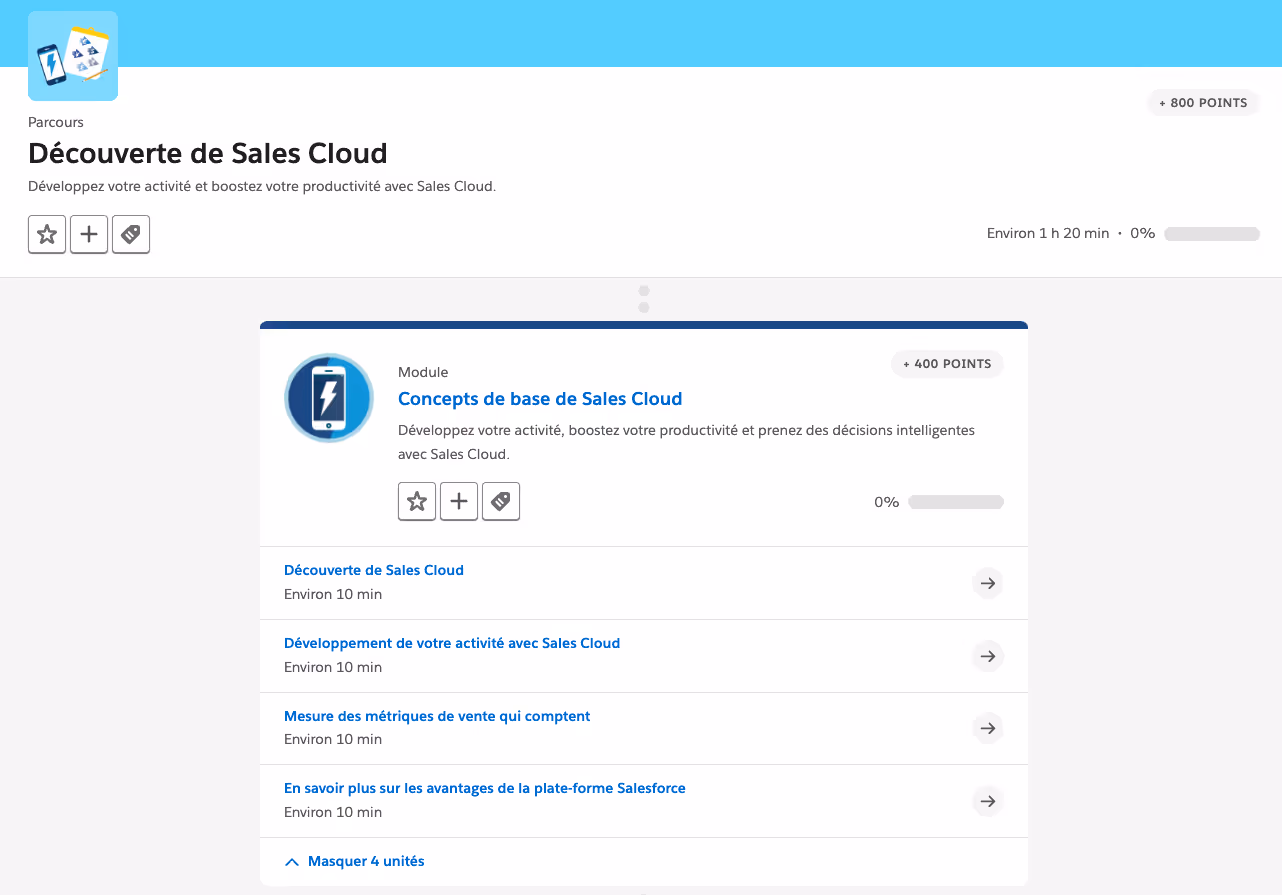Open Mesure des métriques de vente qui comptent
This screenshot has width=1282, height=895.
coord(437,716)
